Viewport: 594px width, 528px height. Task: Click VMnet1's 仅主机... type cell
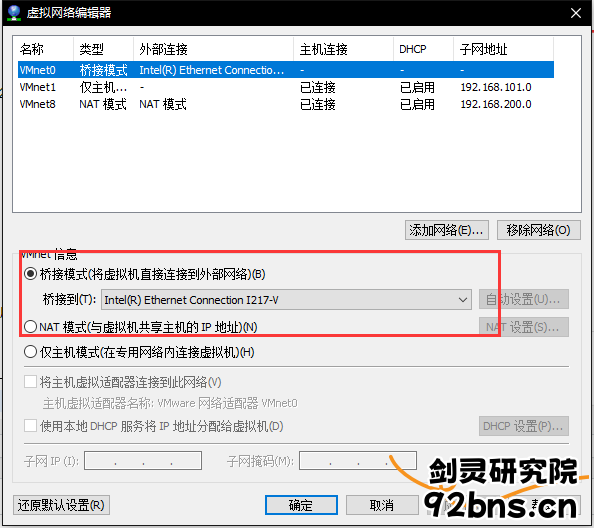coord(103,87)
